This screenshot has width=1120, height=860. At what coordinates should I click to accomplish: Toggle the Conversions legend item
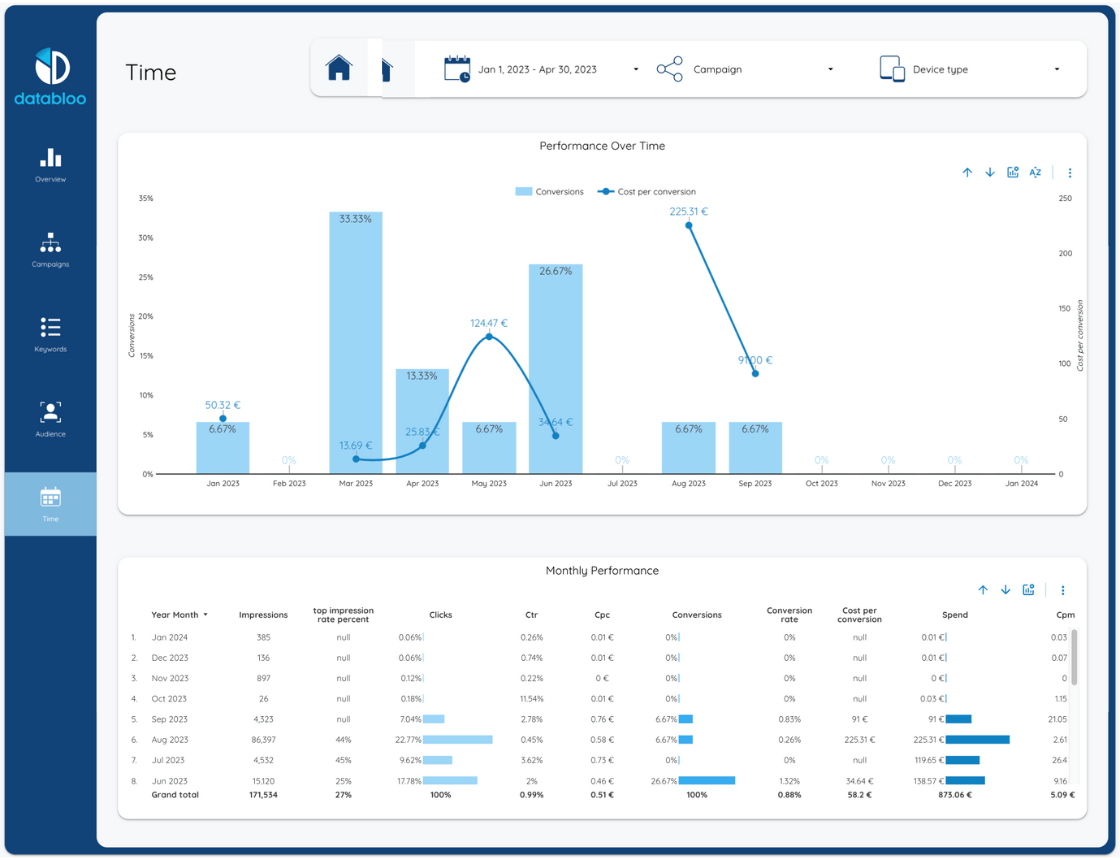[550, 192]
